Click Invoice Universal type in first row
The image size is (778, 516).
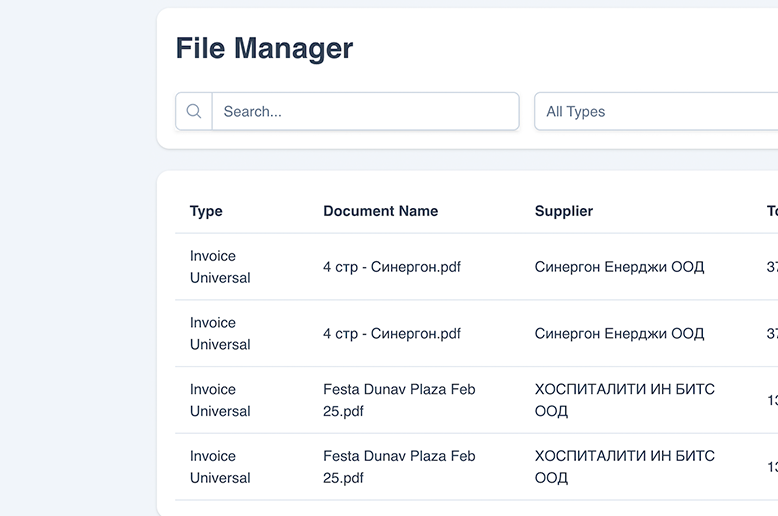(x=220, y=267)
